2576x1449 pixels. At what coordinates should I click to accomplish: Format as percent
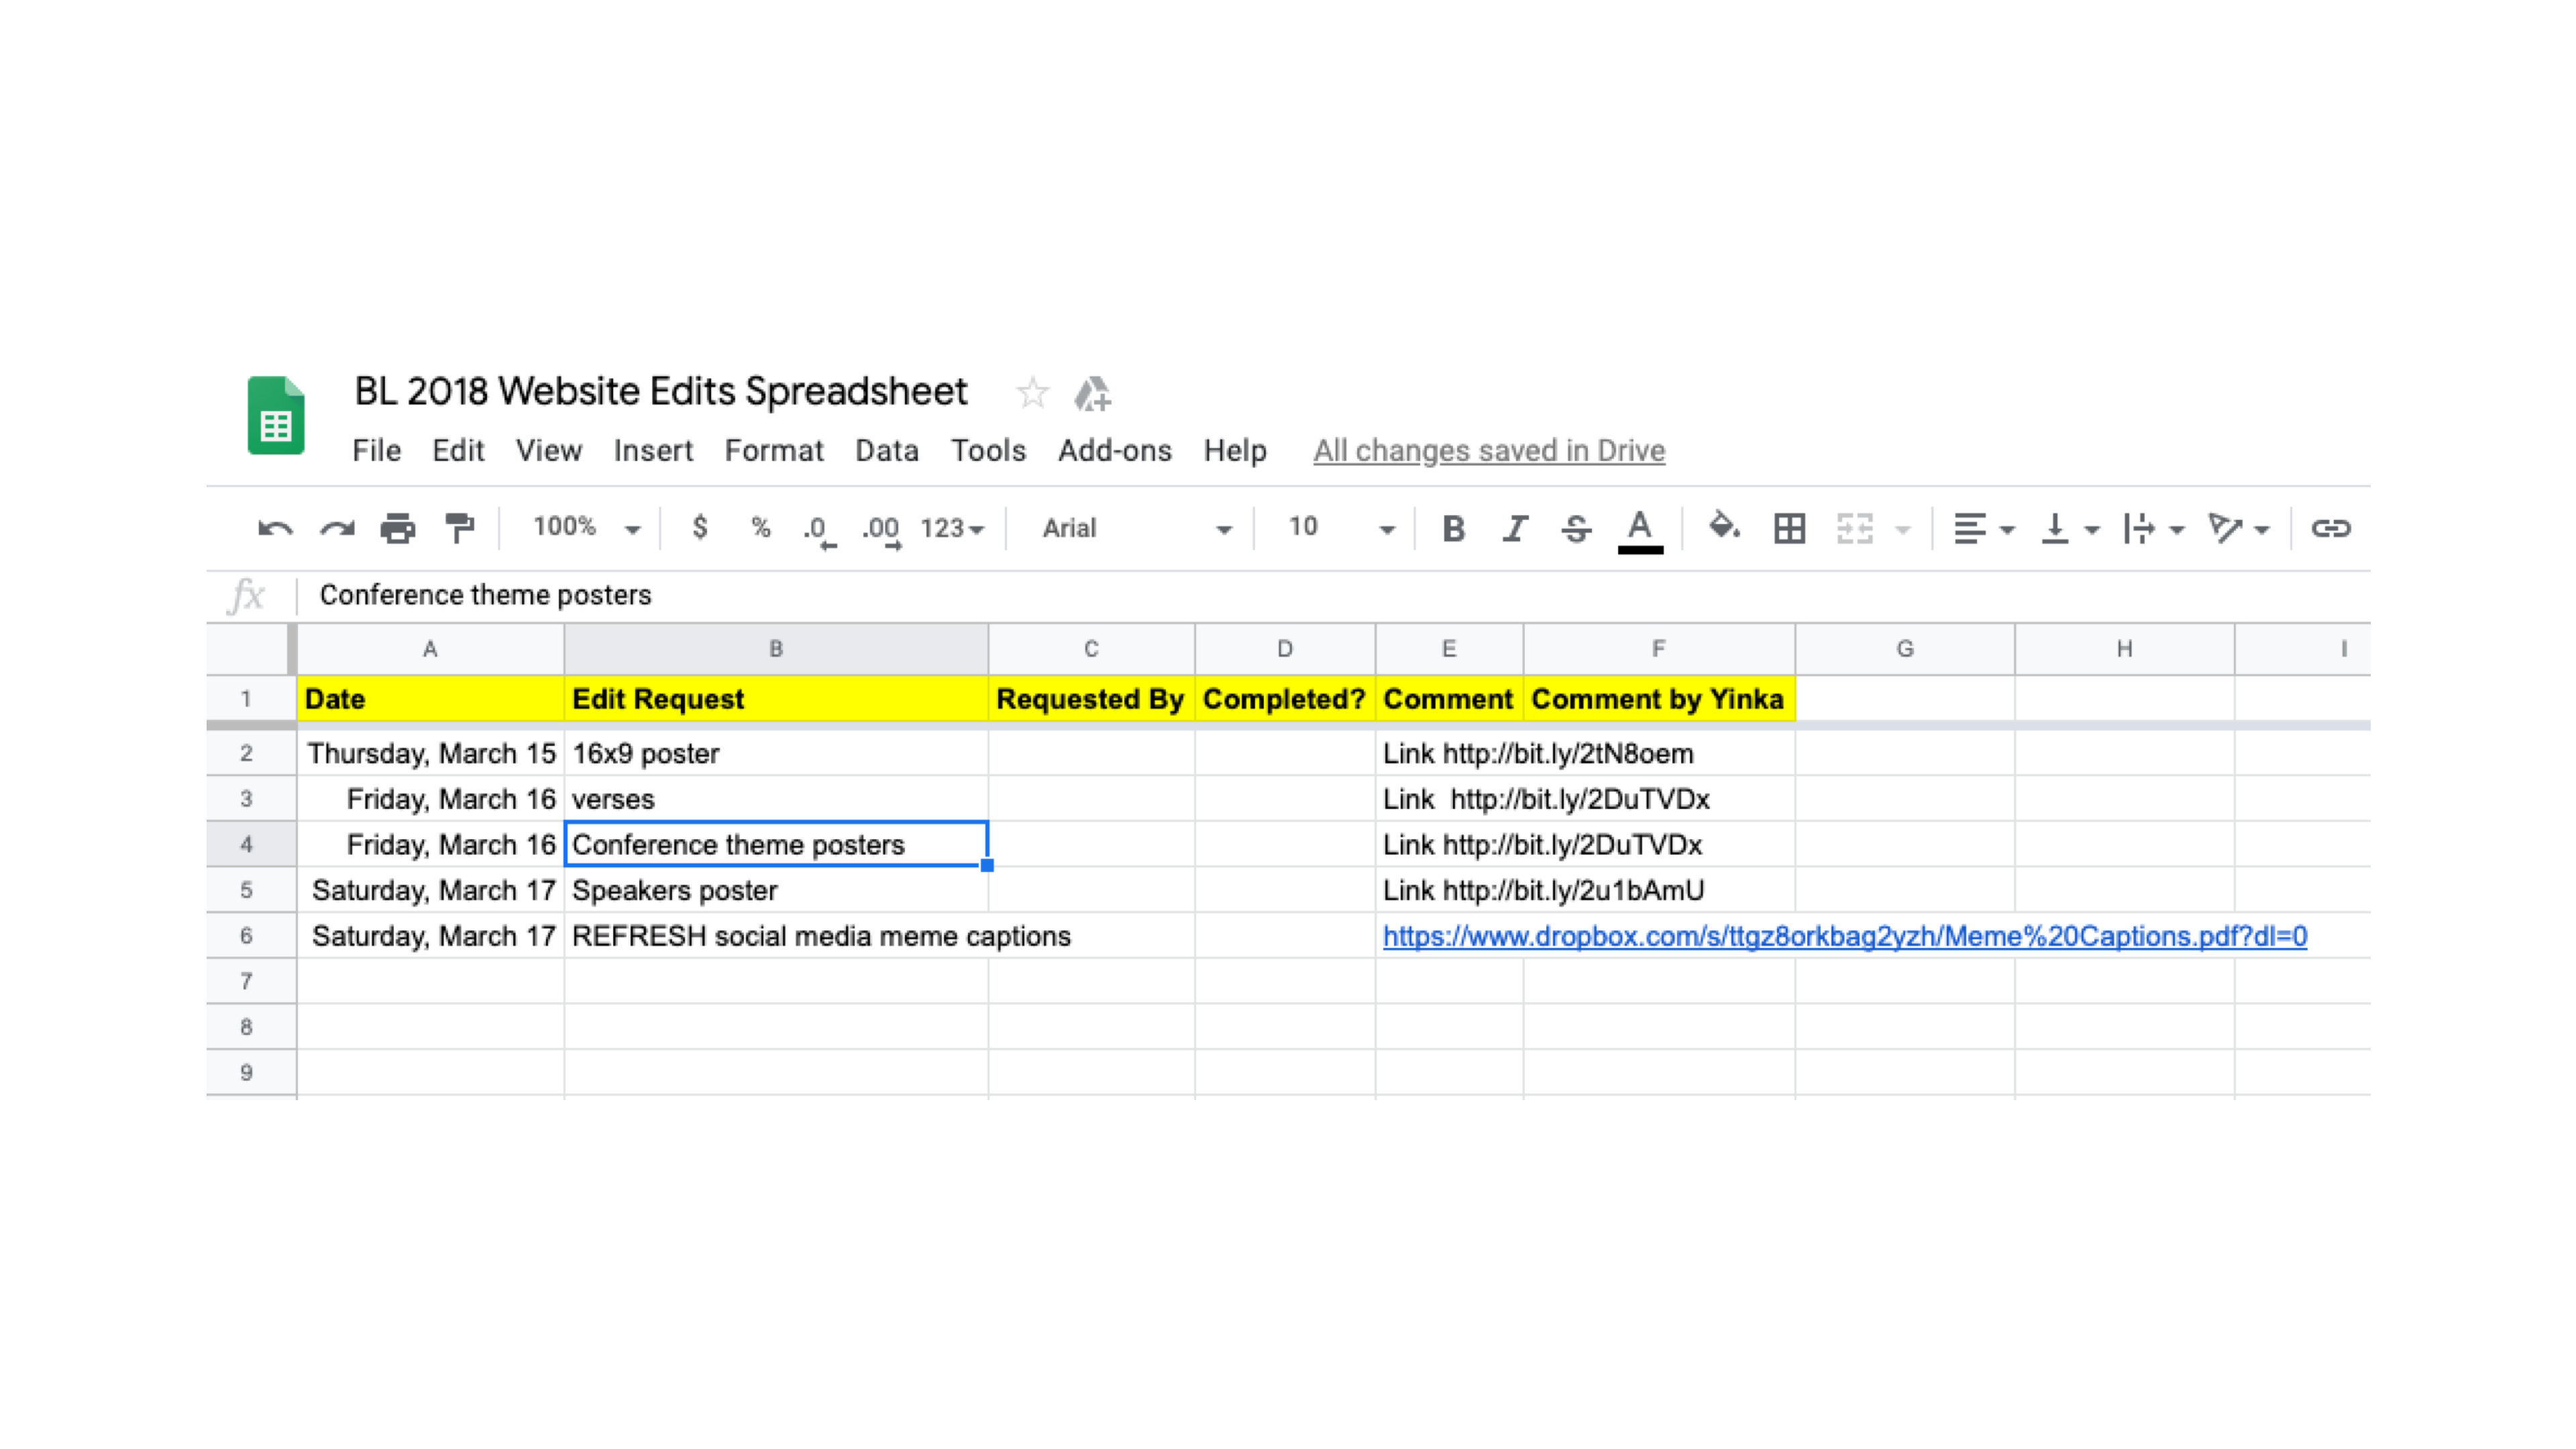761,527
